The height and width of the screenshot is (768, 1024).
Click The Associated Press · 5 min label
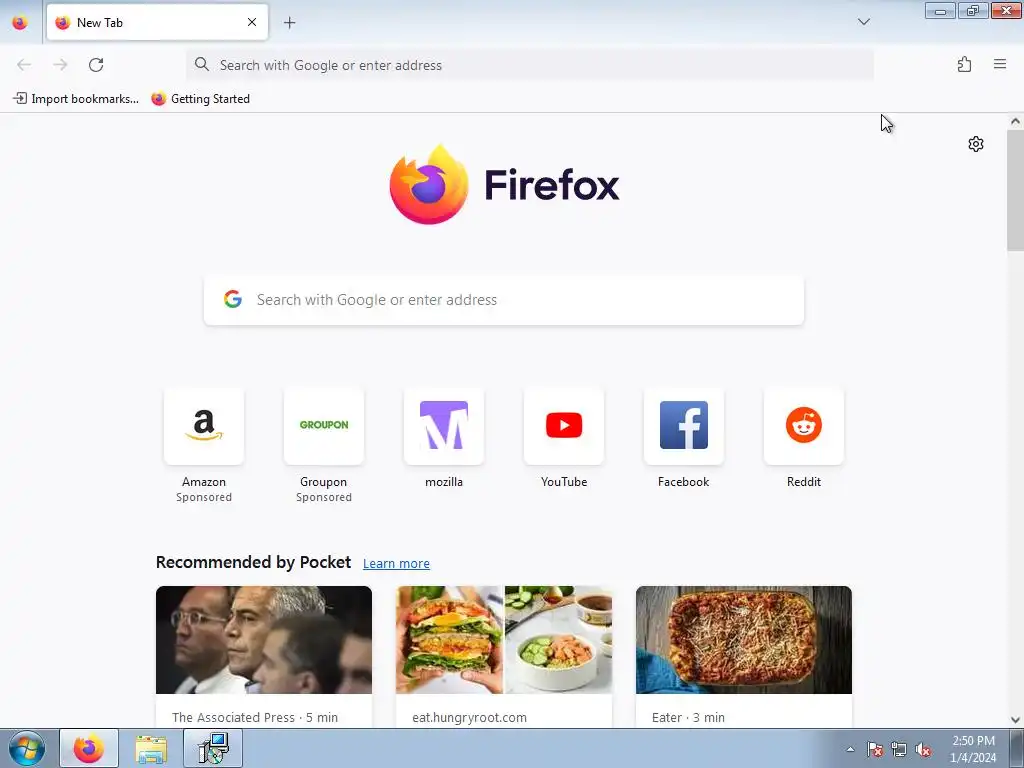coord(255,717)
